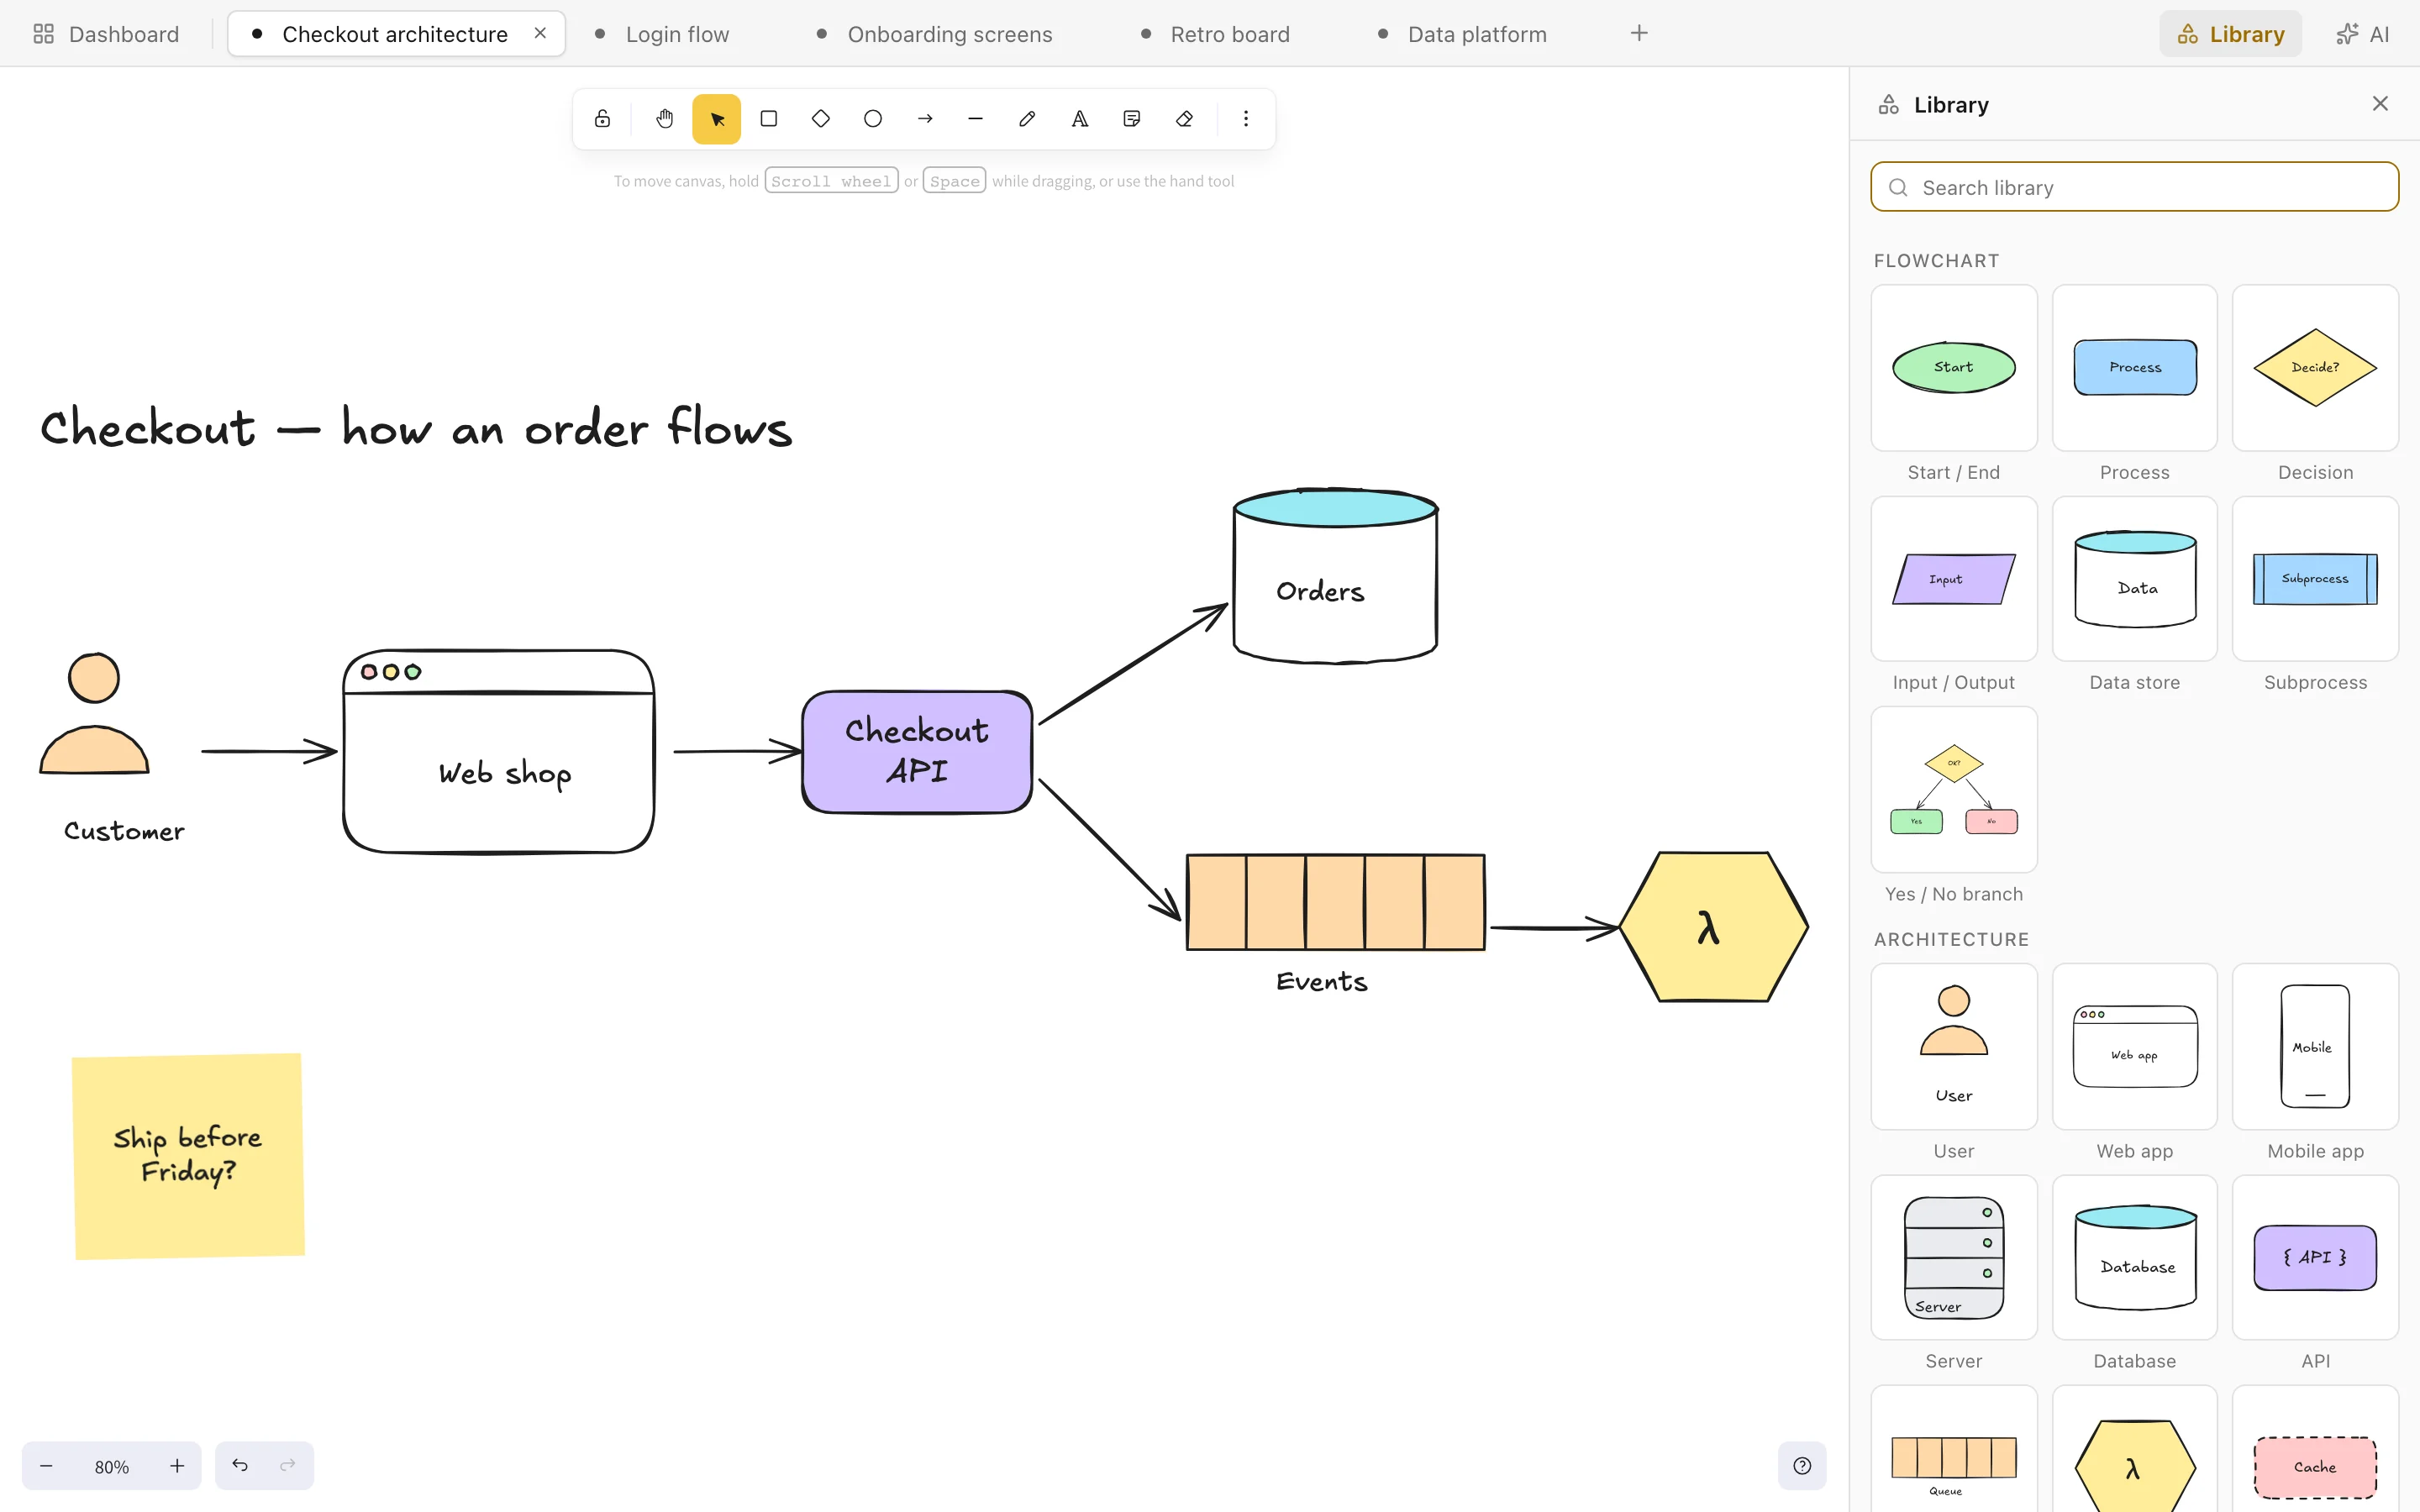
Task: Select the Text tool
Action: (1080, 119)
